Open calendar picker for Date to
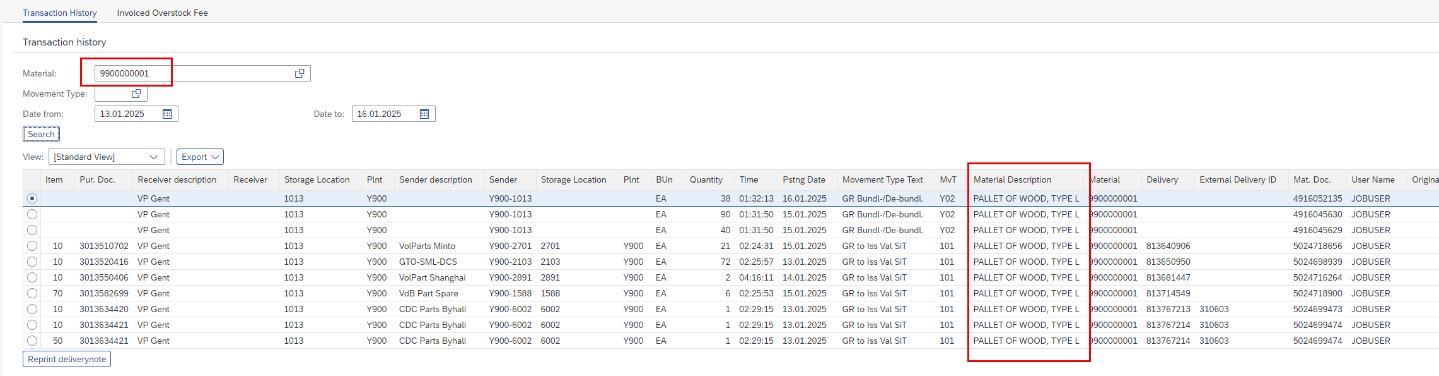This screenshot has width=1439, height=376. coord(425,114)
